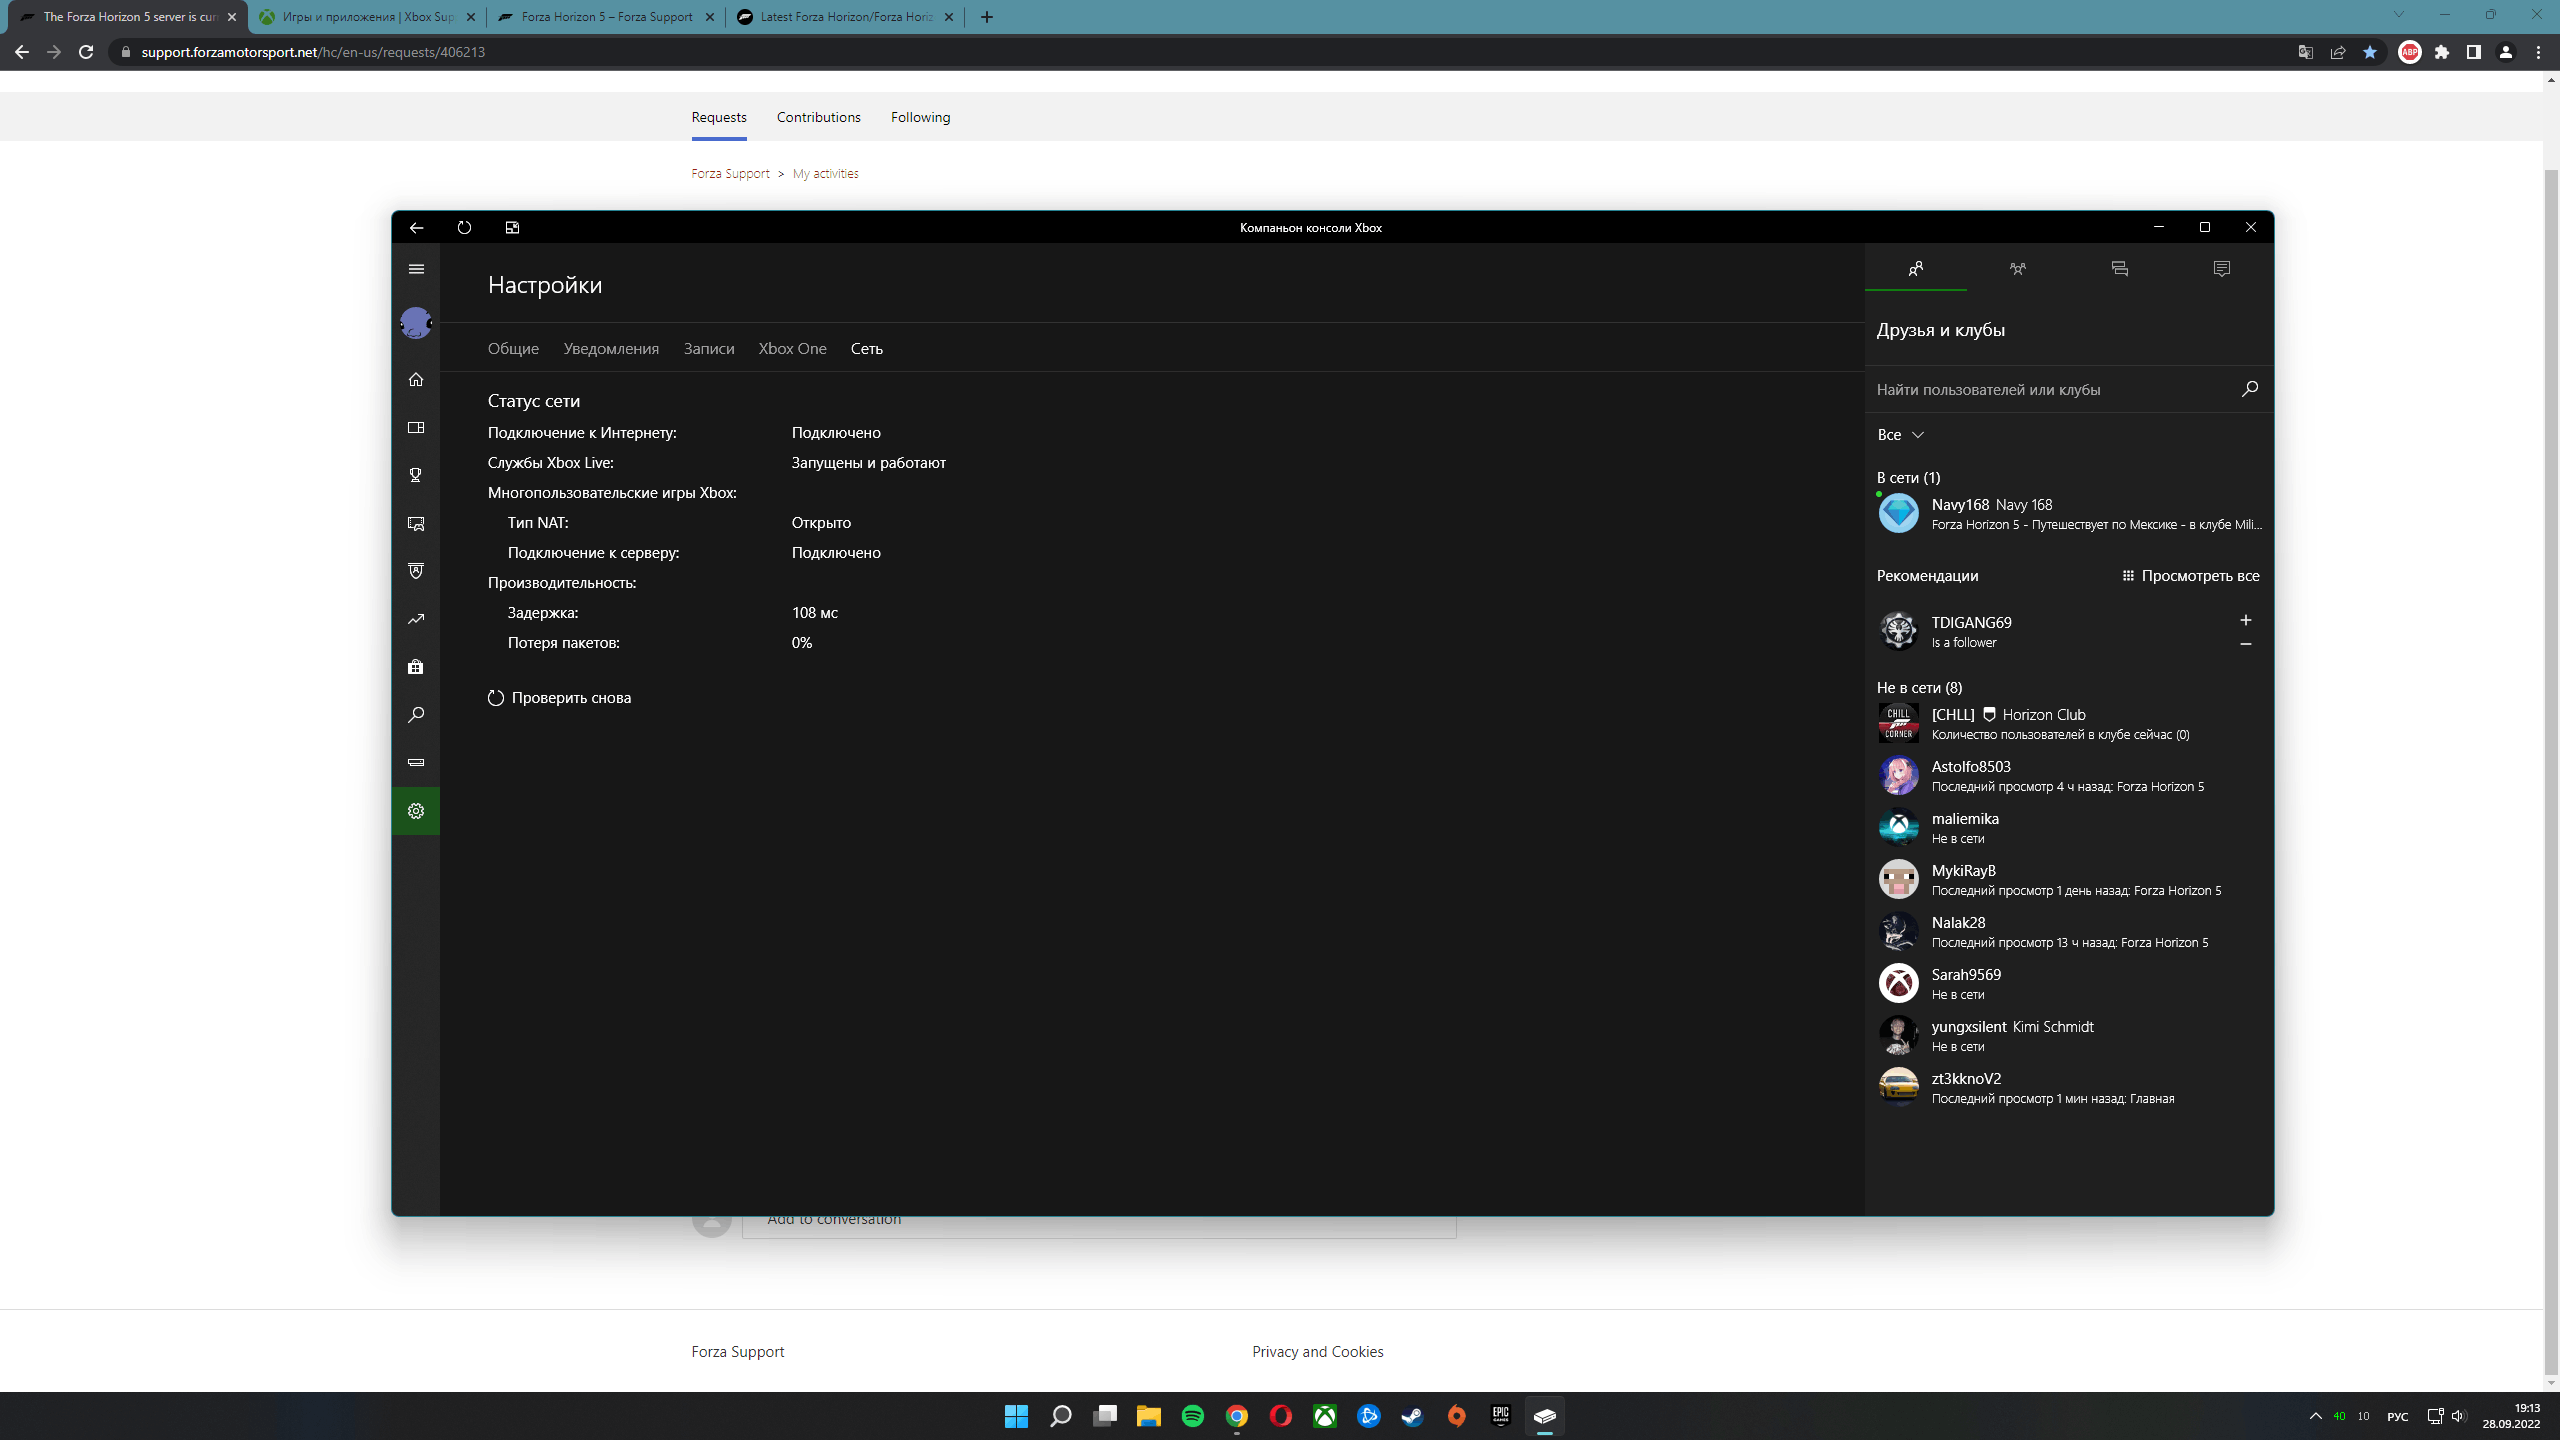
Task: Select the Сеть settings tab
Action: (x=866, y=349)
